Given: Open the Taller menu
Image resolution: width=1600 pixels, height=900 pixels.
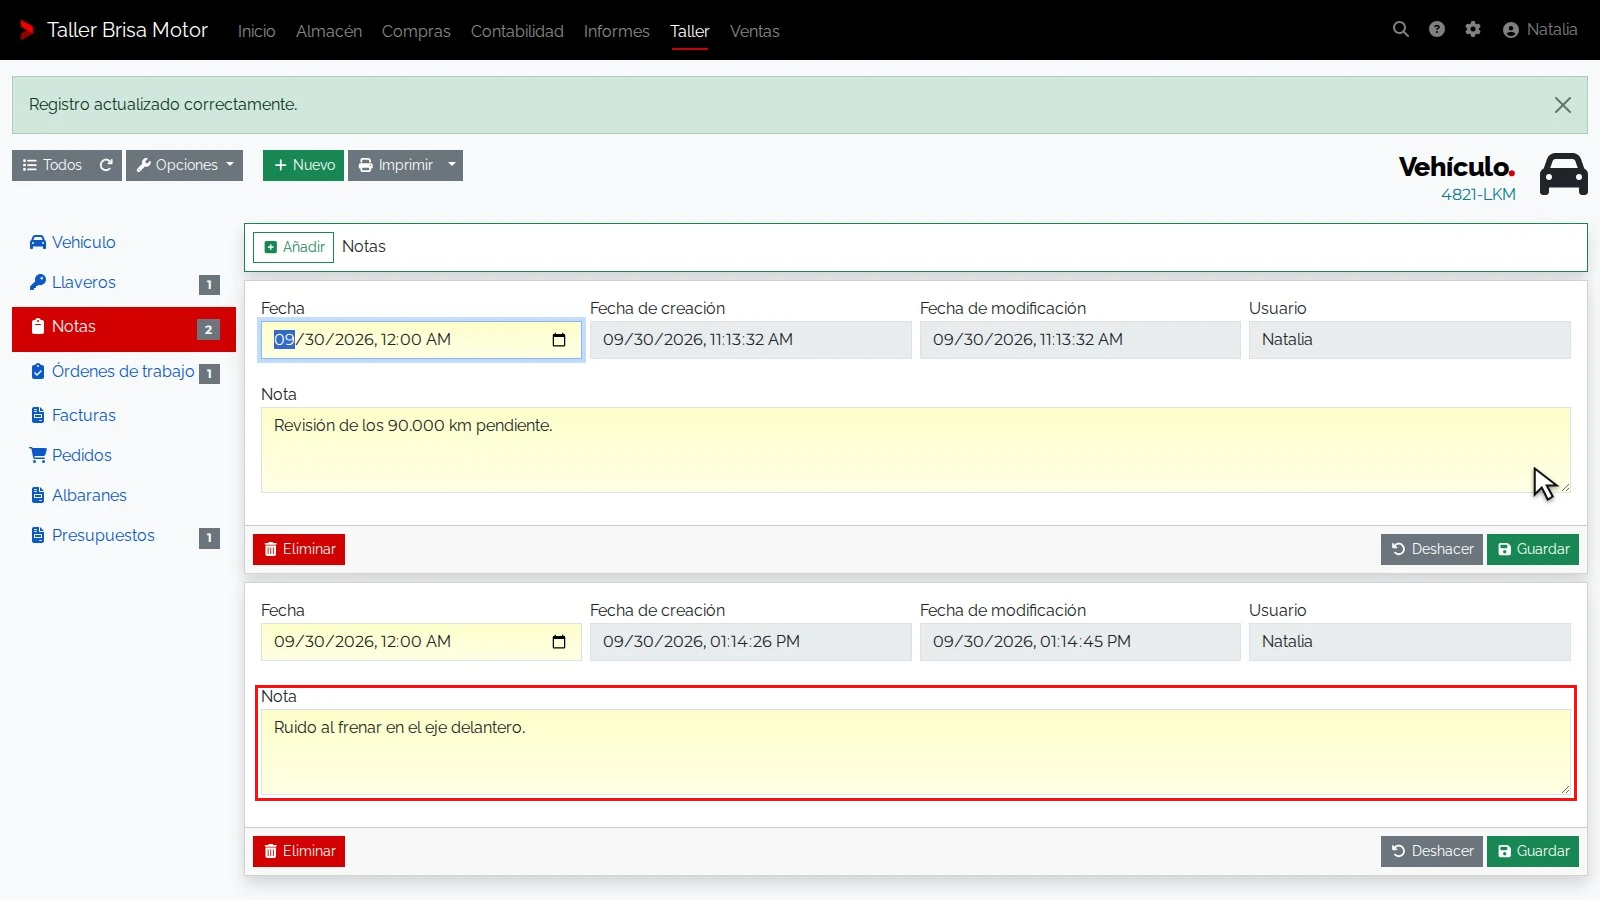Looking at the screenshot, I should click(690, 31).
